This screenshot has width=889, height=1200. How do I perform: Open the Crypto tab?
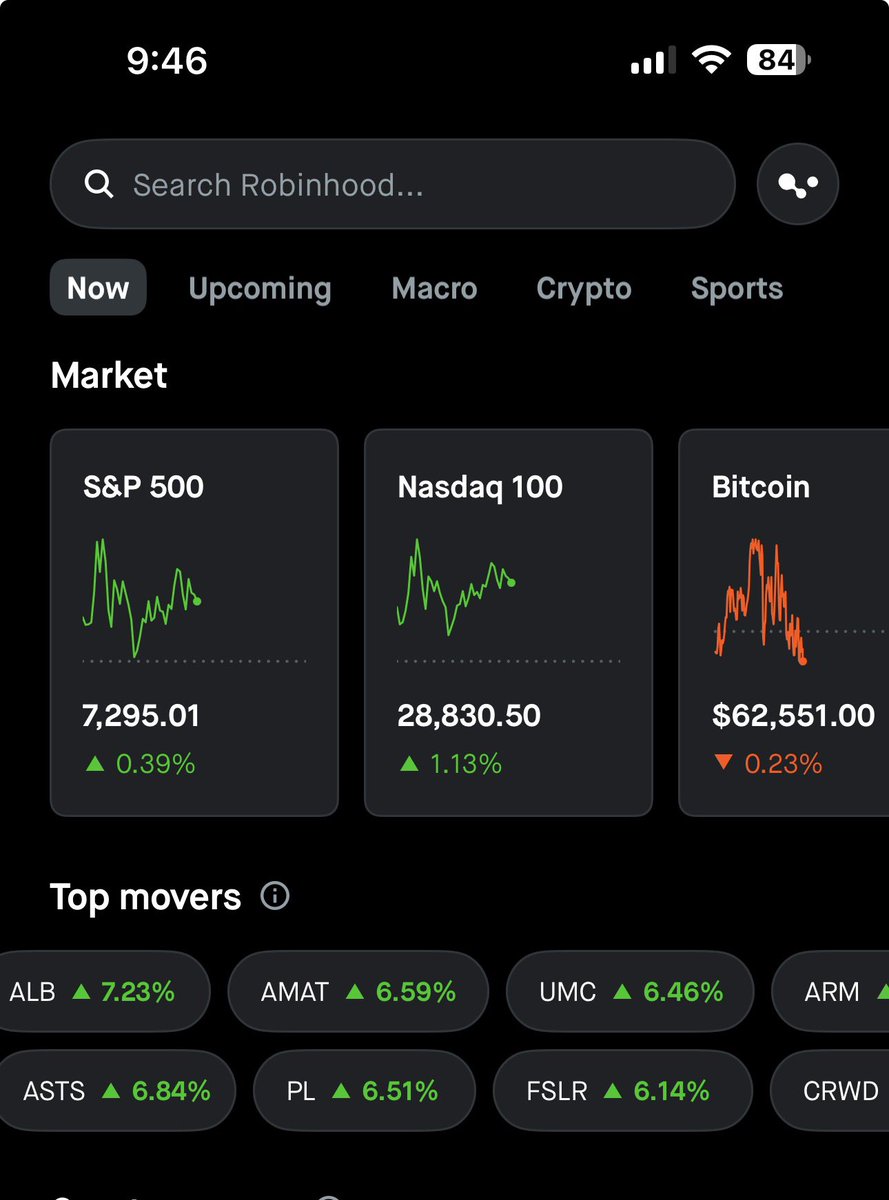[x=584, y=288]
